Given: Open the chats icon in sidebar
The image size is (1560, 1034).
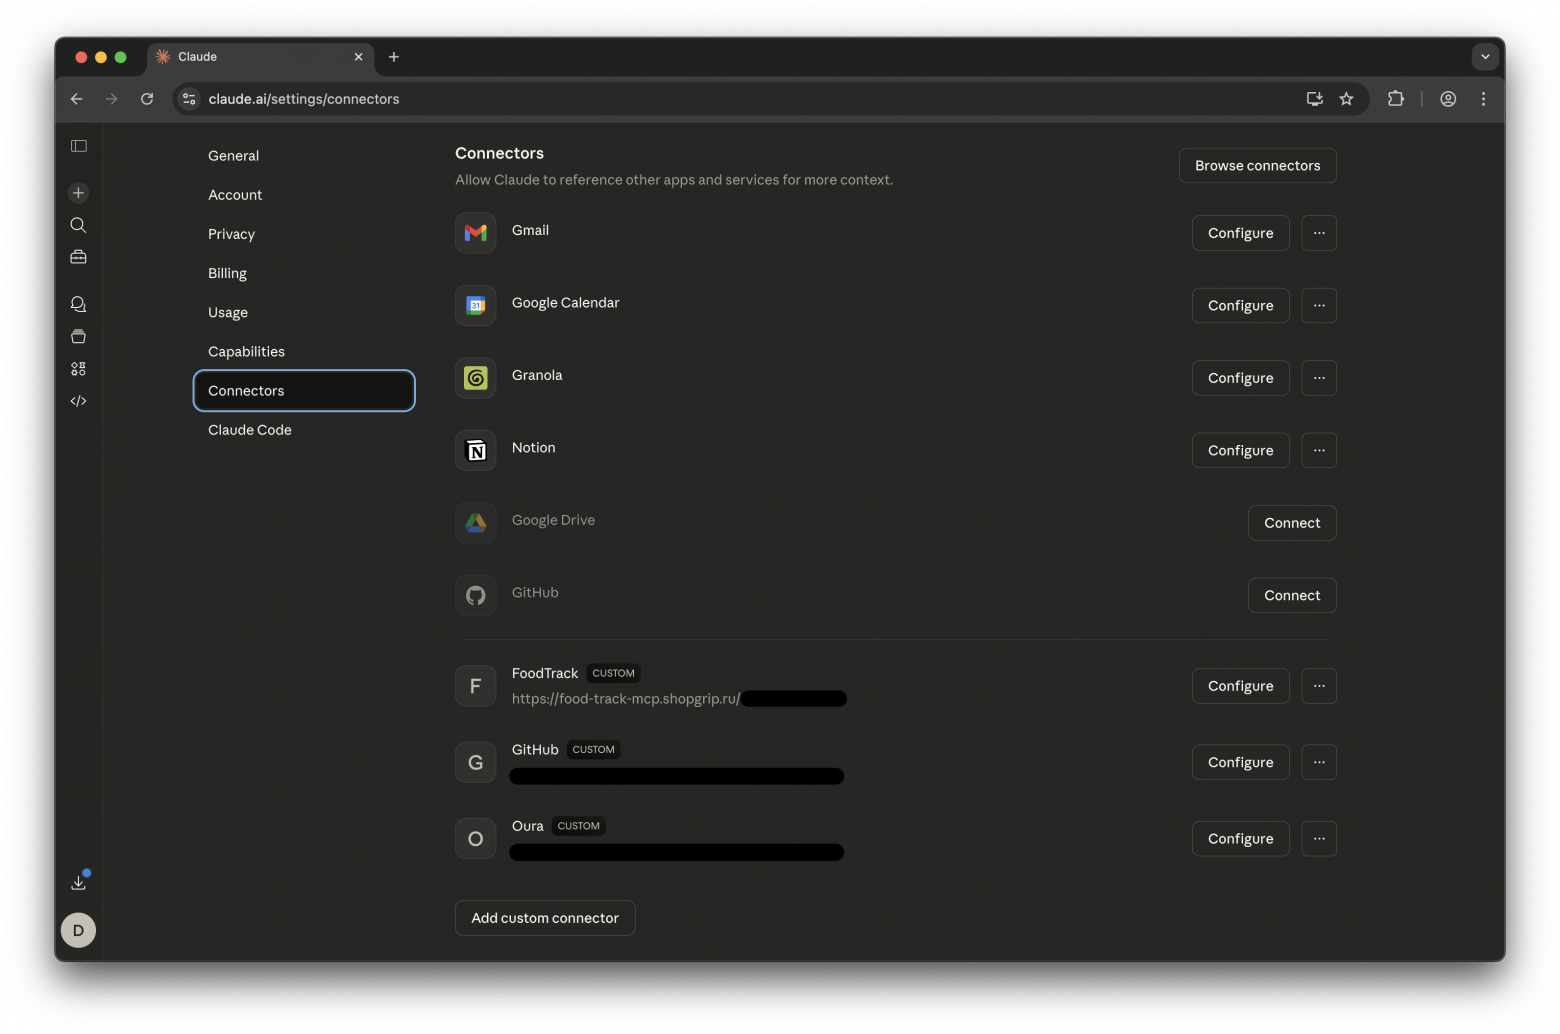Looking at the screenshot, I should tap(79, 304).
